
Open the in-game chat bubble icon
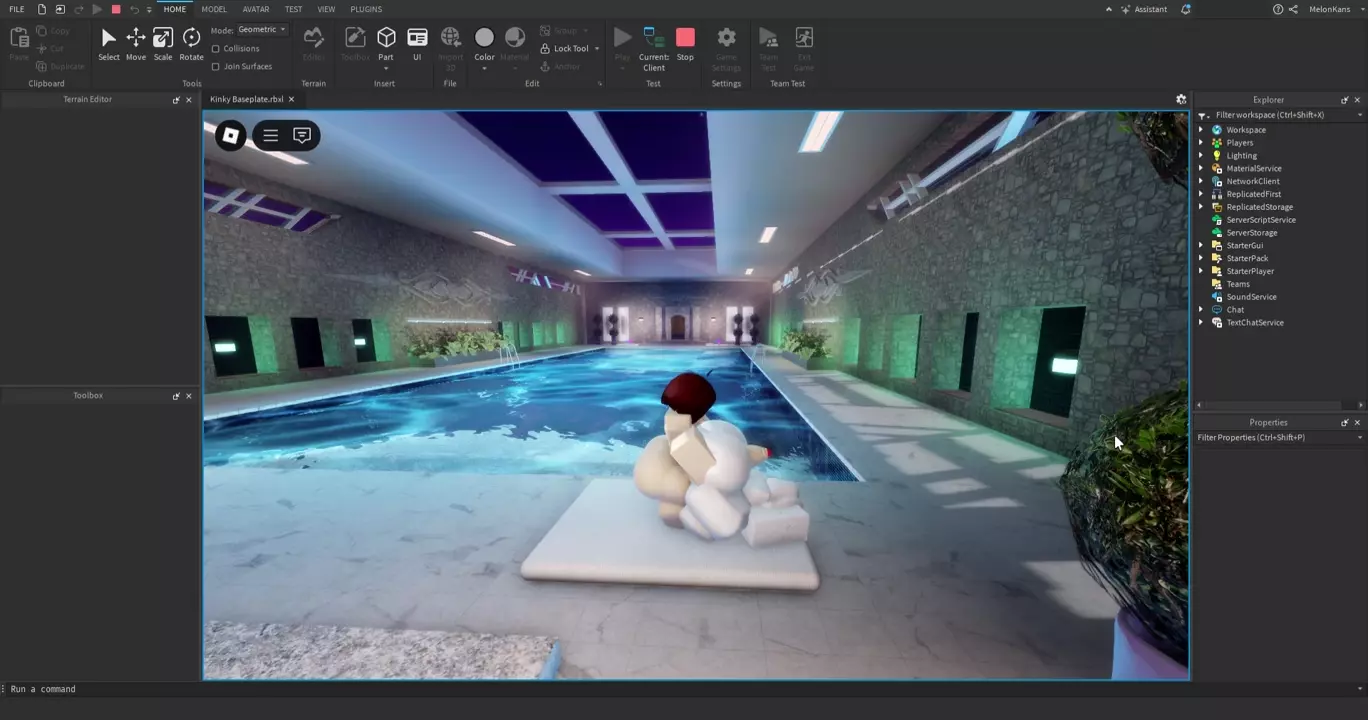[x=302, y=136]
